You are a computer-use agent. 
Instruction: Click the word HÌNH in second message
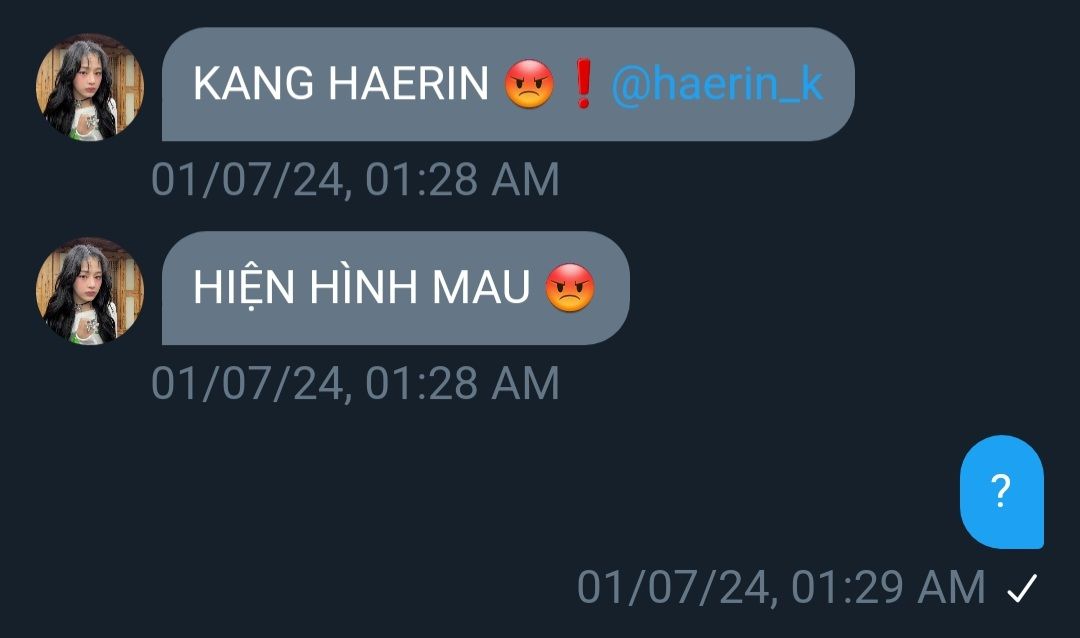(x=363, y=286)
